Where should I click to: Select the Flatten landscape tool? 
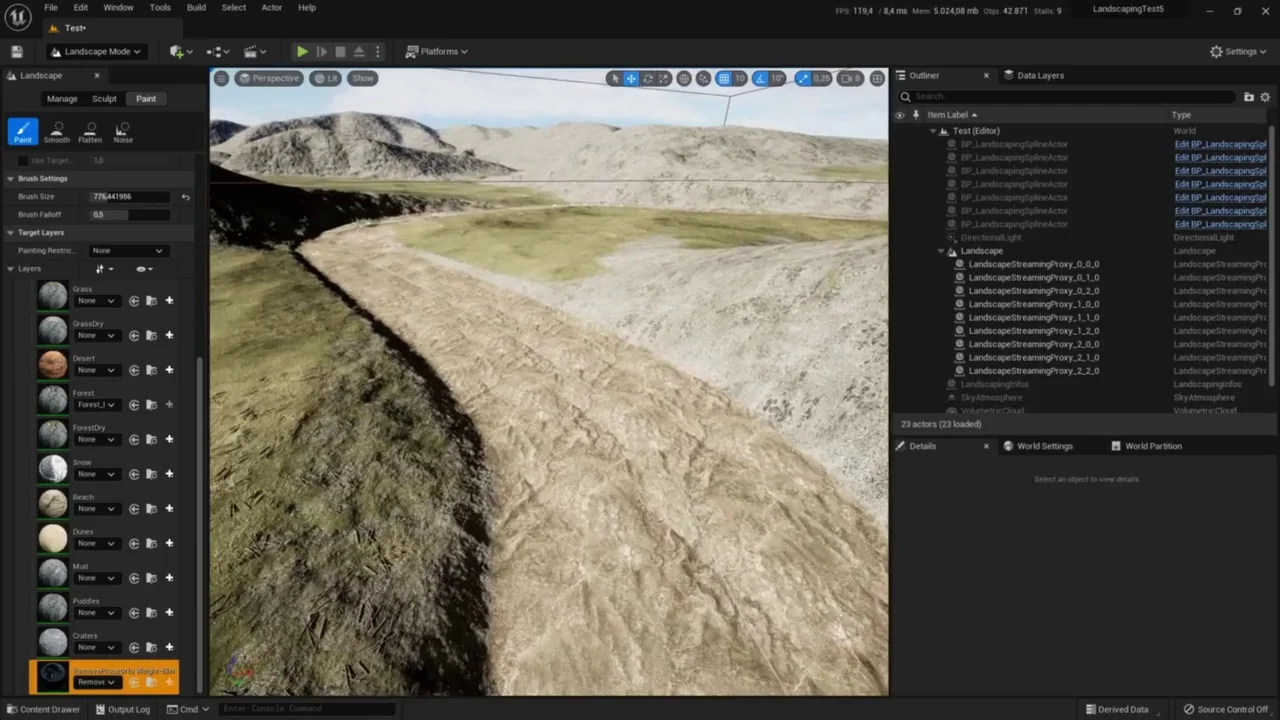[x=90, y=131]
